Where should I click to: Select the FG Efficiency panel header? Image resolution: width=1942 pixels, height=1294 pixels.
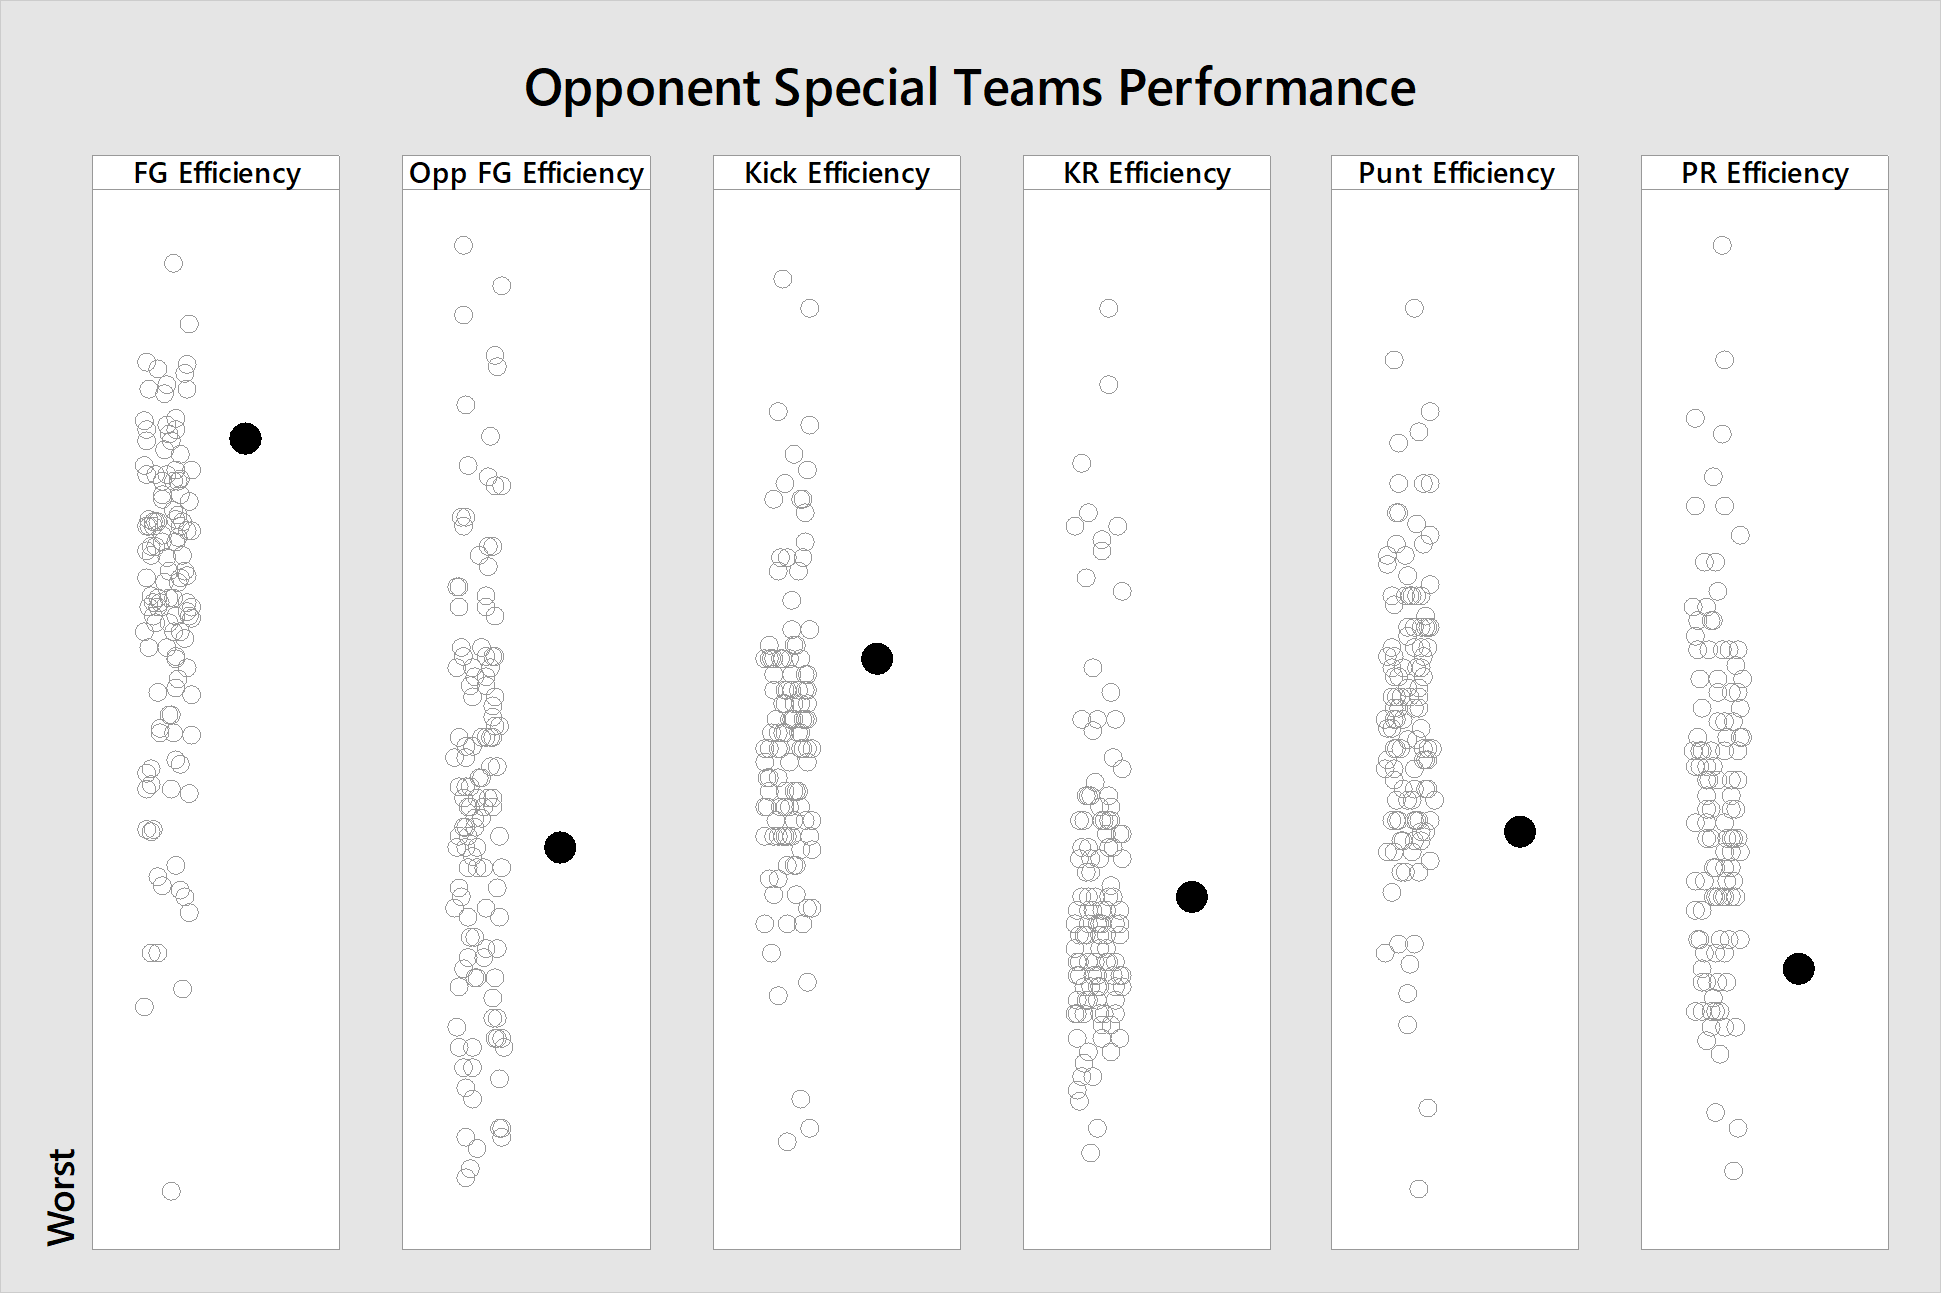coord(216,173)
